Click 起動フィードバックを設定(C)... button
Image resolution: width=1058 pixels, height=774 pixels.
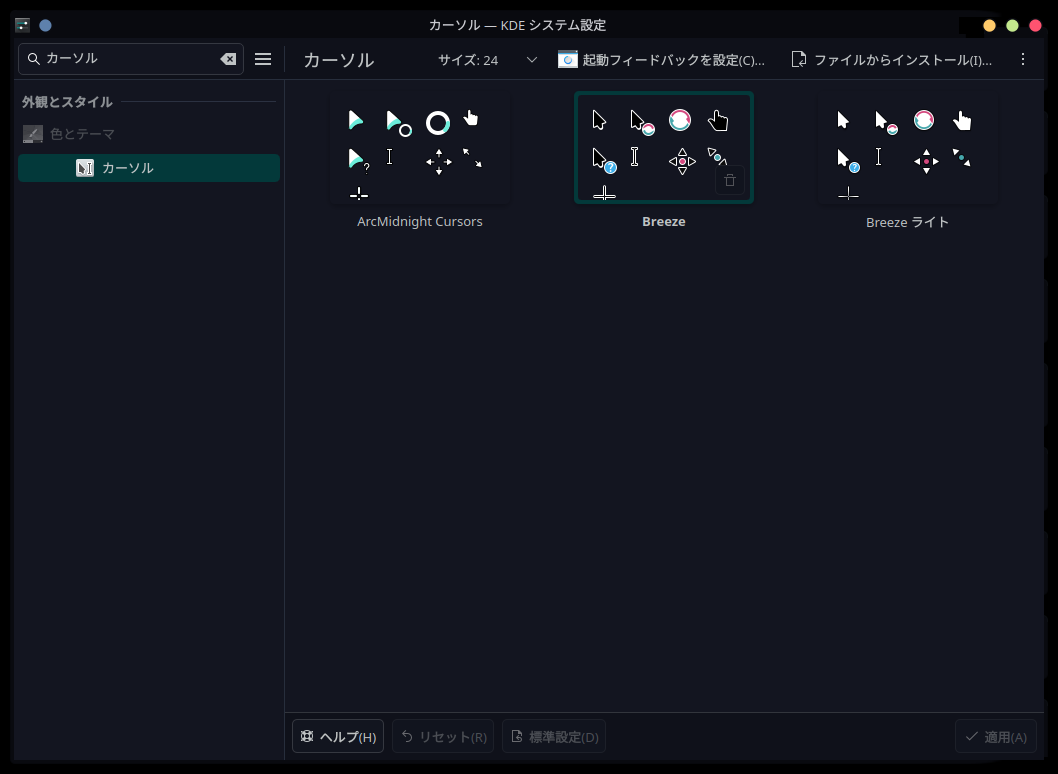tap(661, 60)
